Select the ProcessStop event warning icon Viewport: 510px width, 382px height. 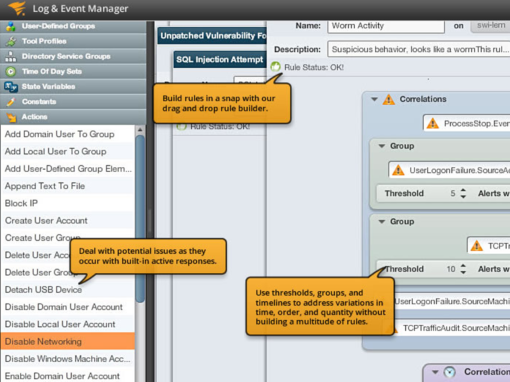tap(433, 124)
